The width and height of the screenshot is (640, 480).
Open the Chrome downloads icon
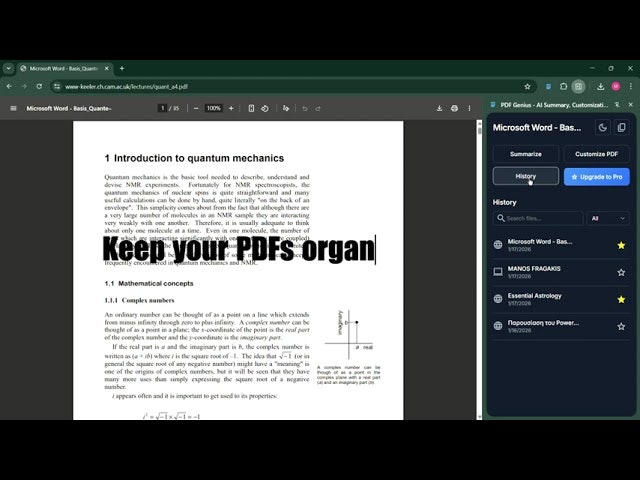click(x=600, y=87)
